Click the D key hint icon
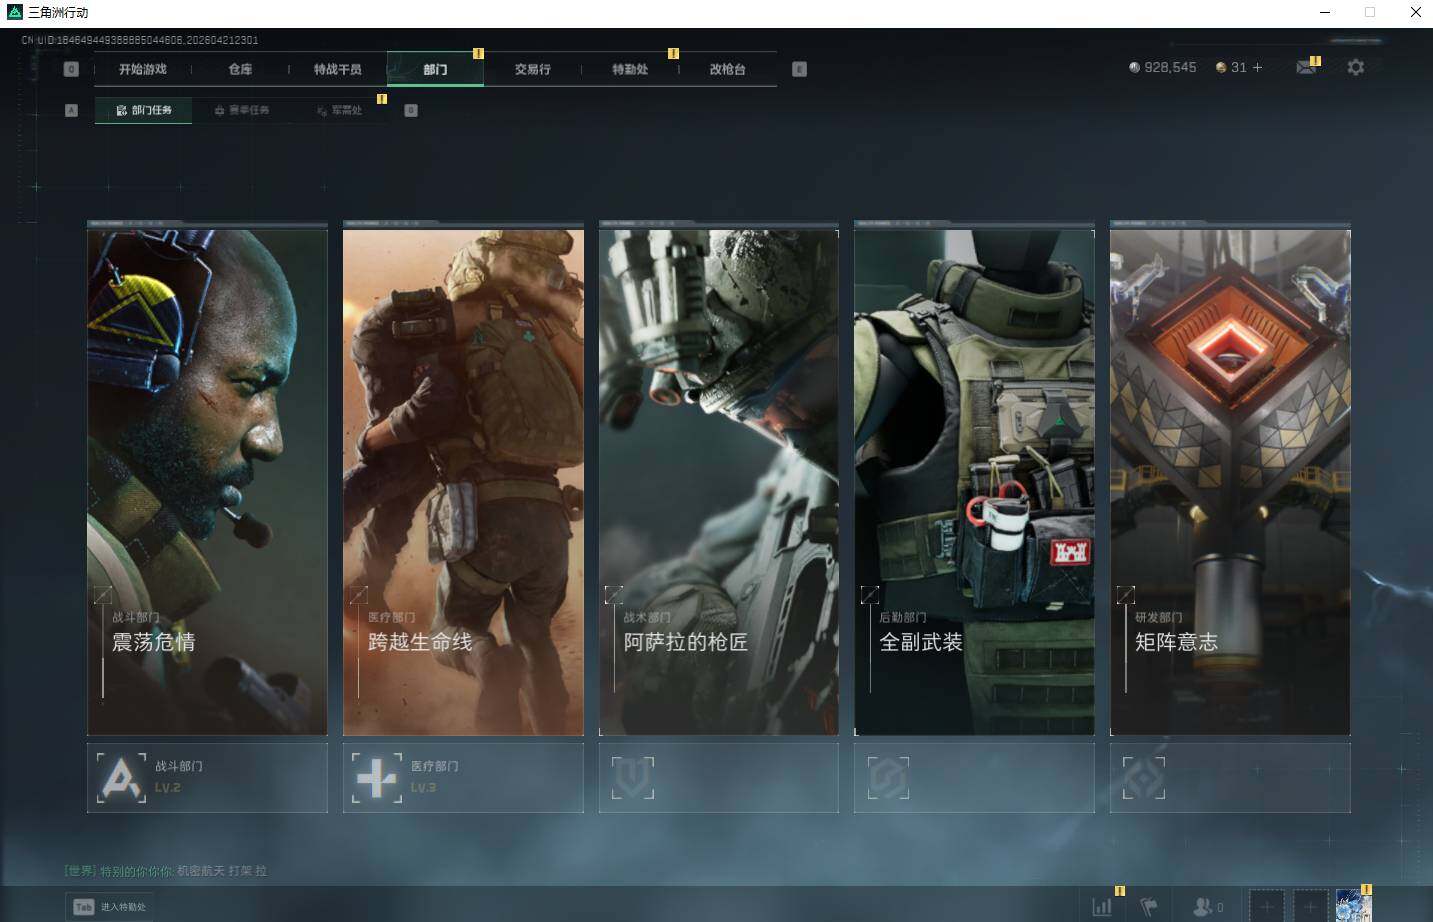Screen dimensions: 1433x922 click(411, 110)
